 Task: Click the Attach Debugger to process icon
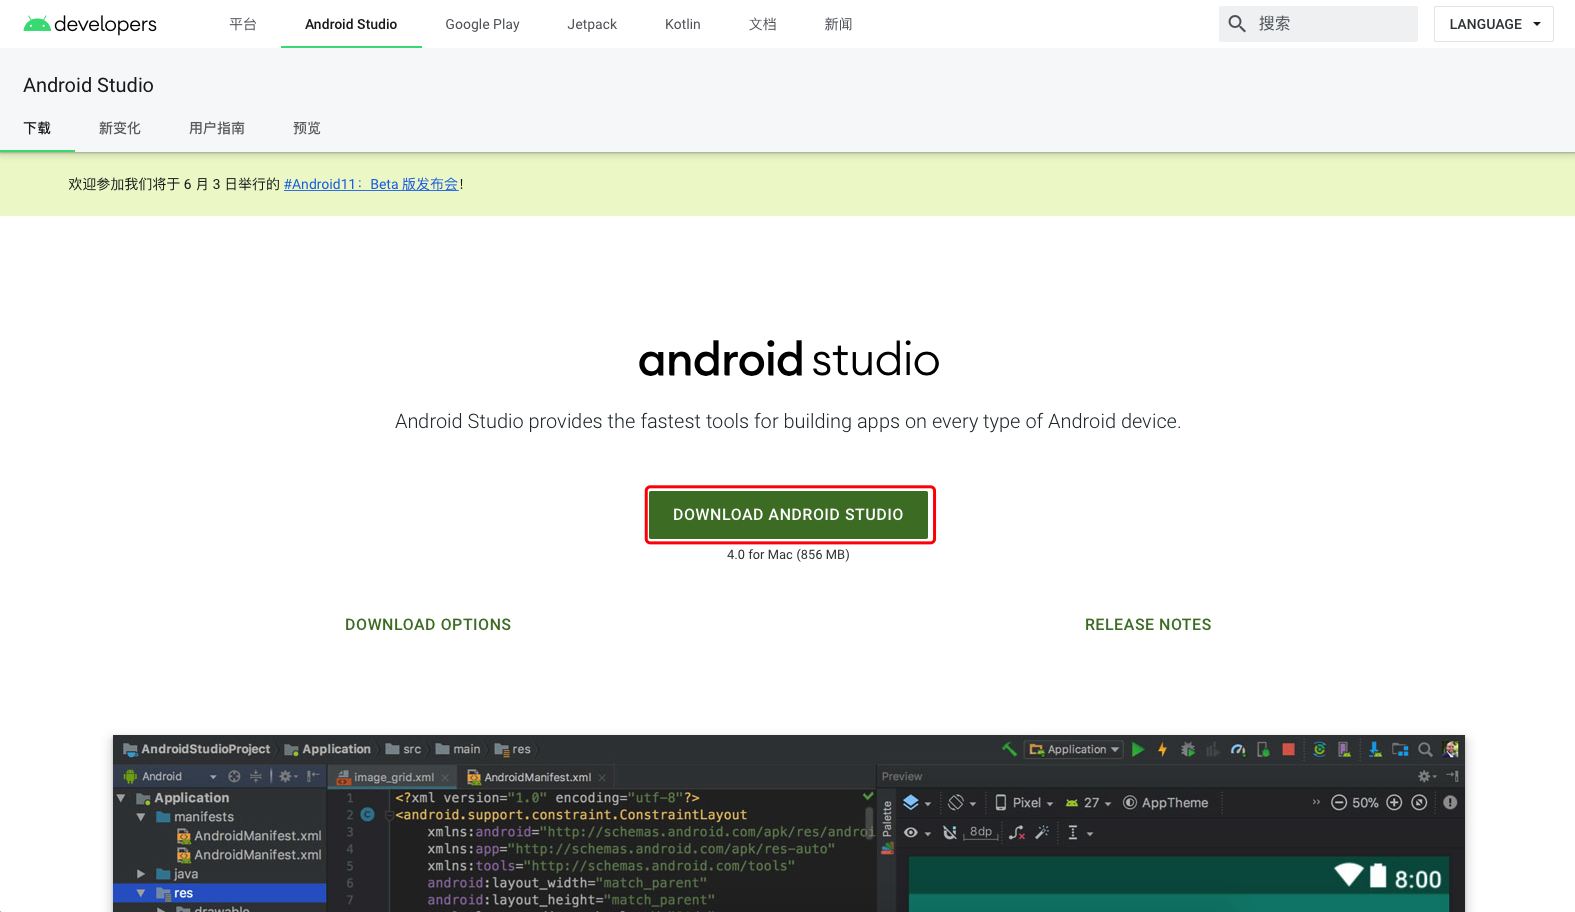point(1263,749)
